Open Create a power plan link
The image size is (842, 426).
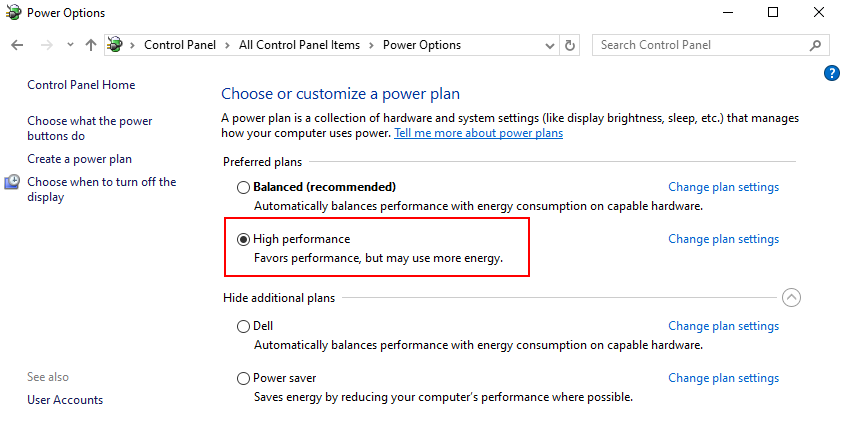pyautogui.click(x=79, y=159)
